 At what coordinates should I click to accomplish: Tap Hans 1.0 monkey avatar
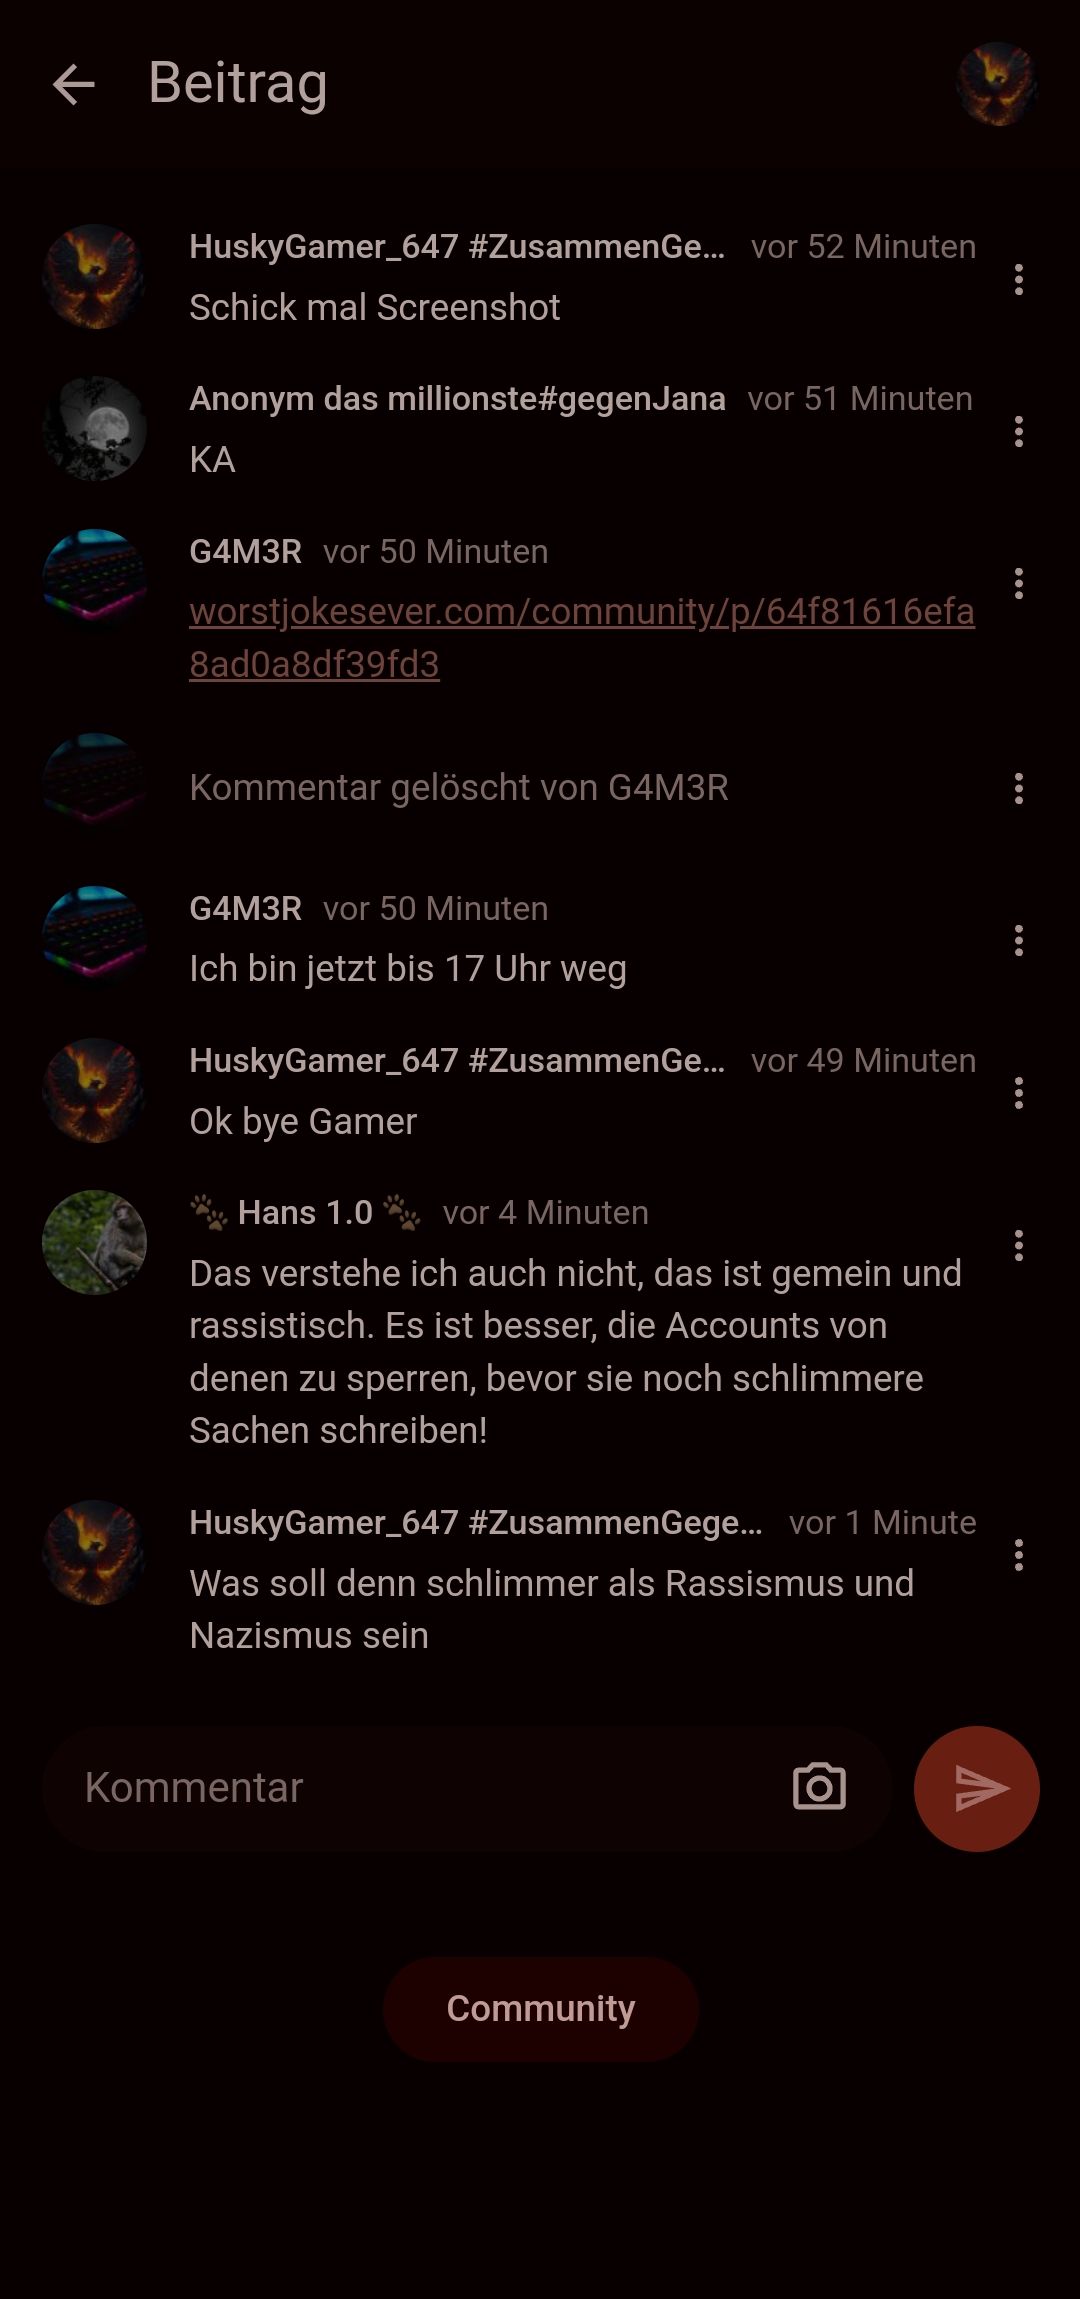click(95, 1242)
